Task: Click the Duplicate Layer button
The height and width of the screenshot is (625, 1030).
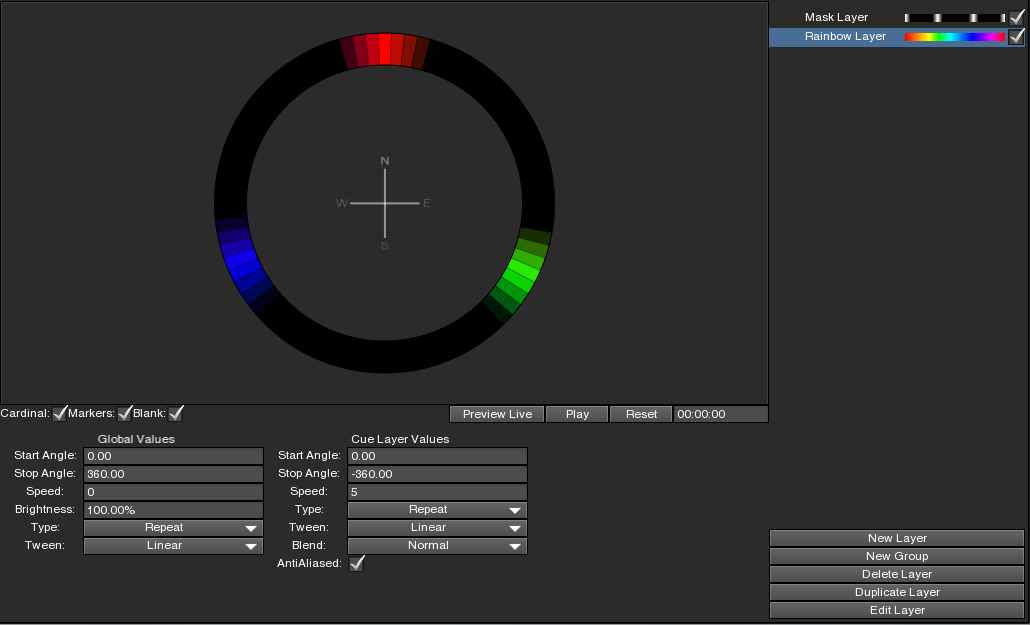Action: tap(897, 593)
